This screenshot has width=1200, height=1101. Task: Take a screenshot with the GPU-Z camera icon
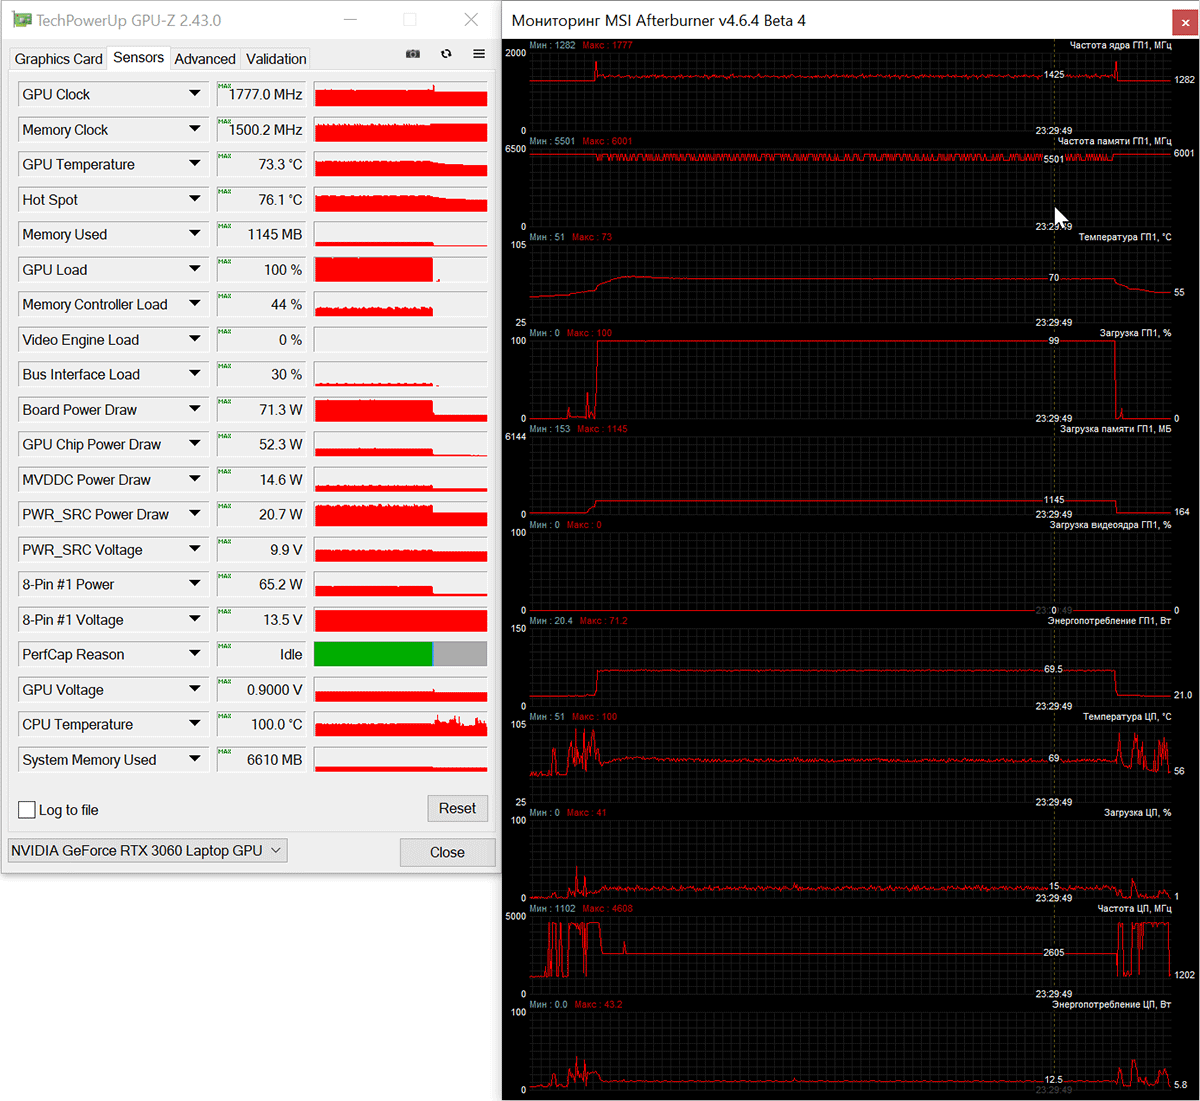pos(413,54)
